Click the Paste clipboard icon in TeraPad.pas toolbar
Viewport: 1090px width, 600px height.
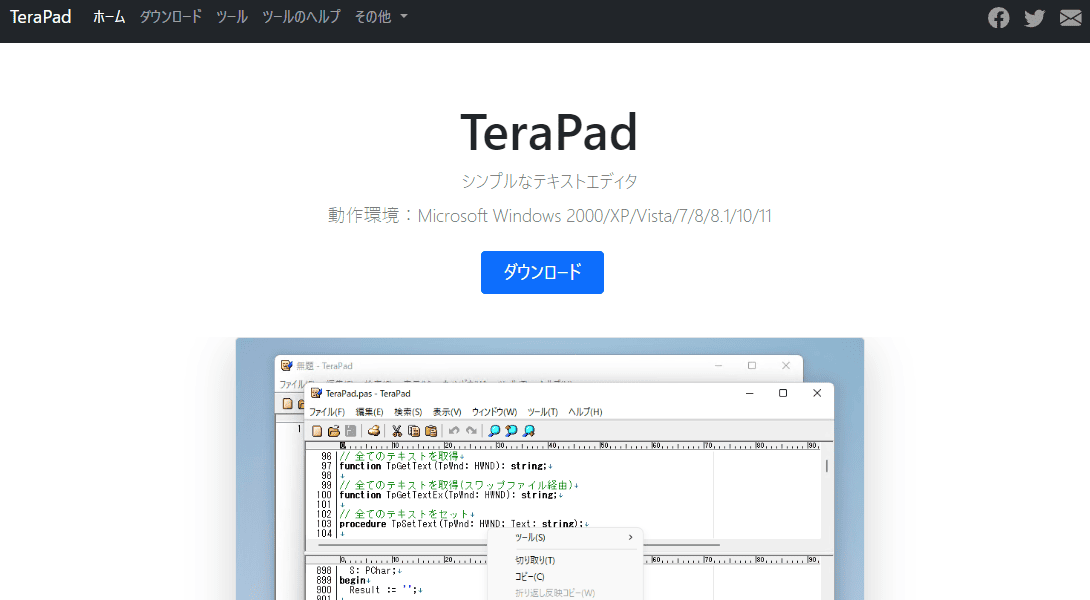tap(431, 431)
